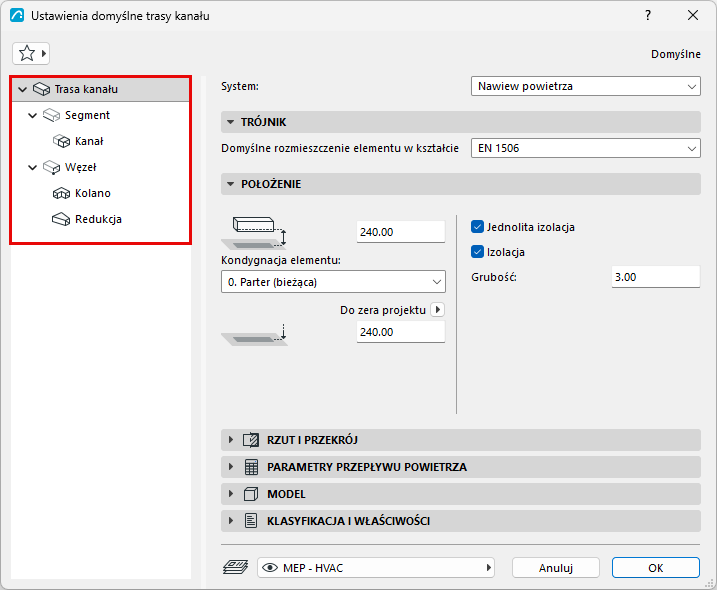Toggle the eye icon in layer selector

(270, 568)
